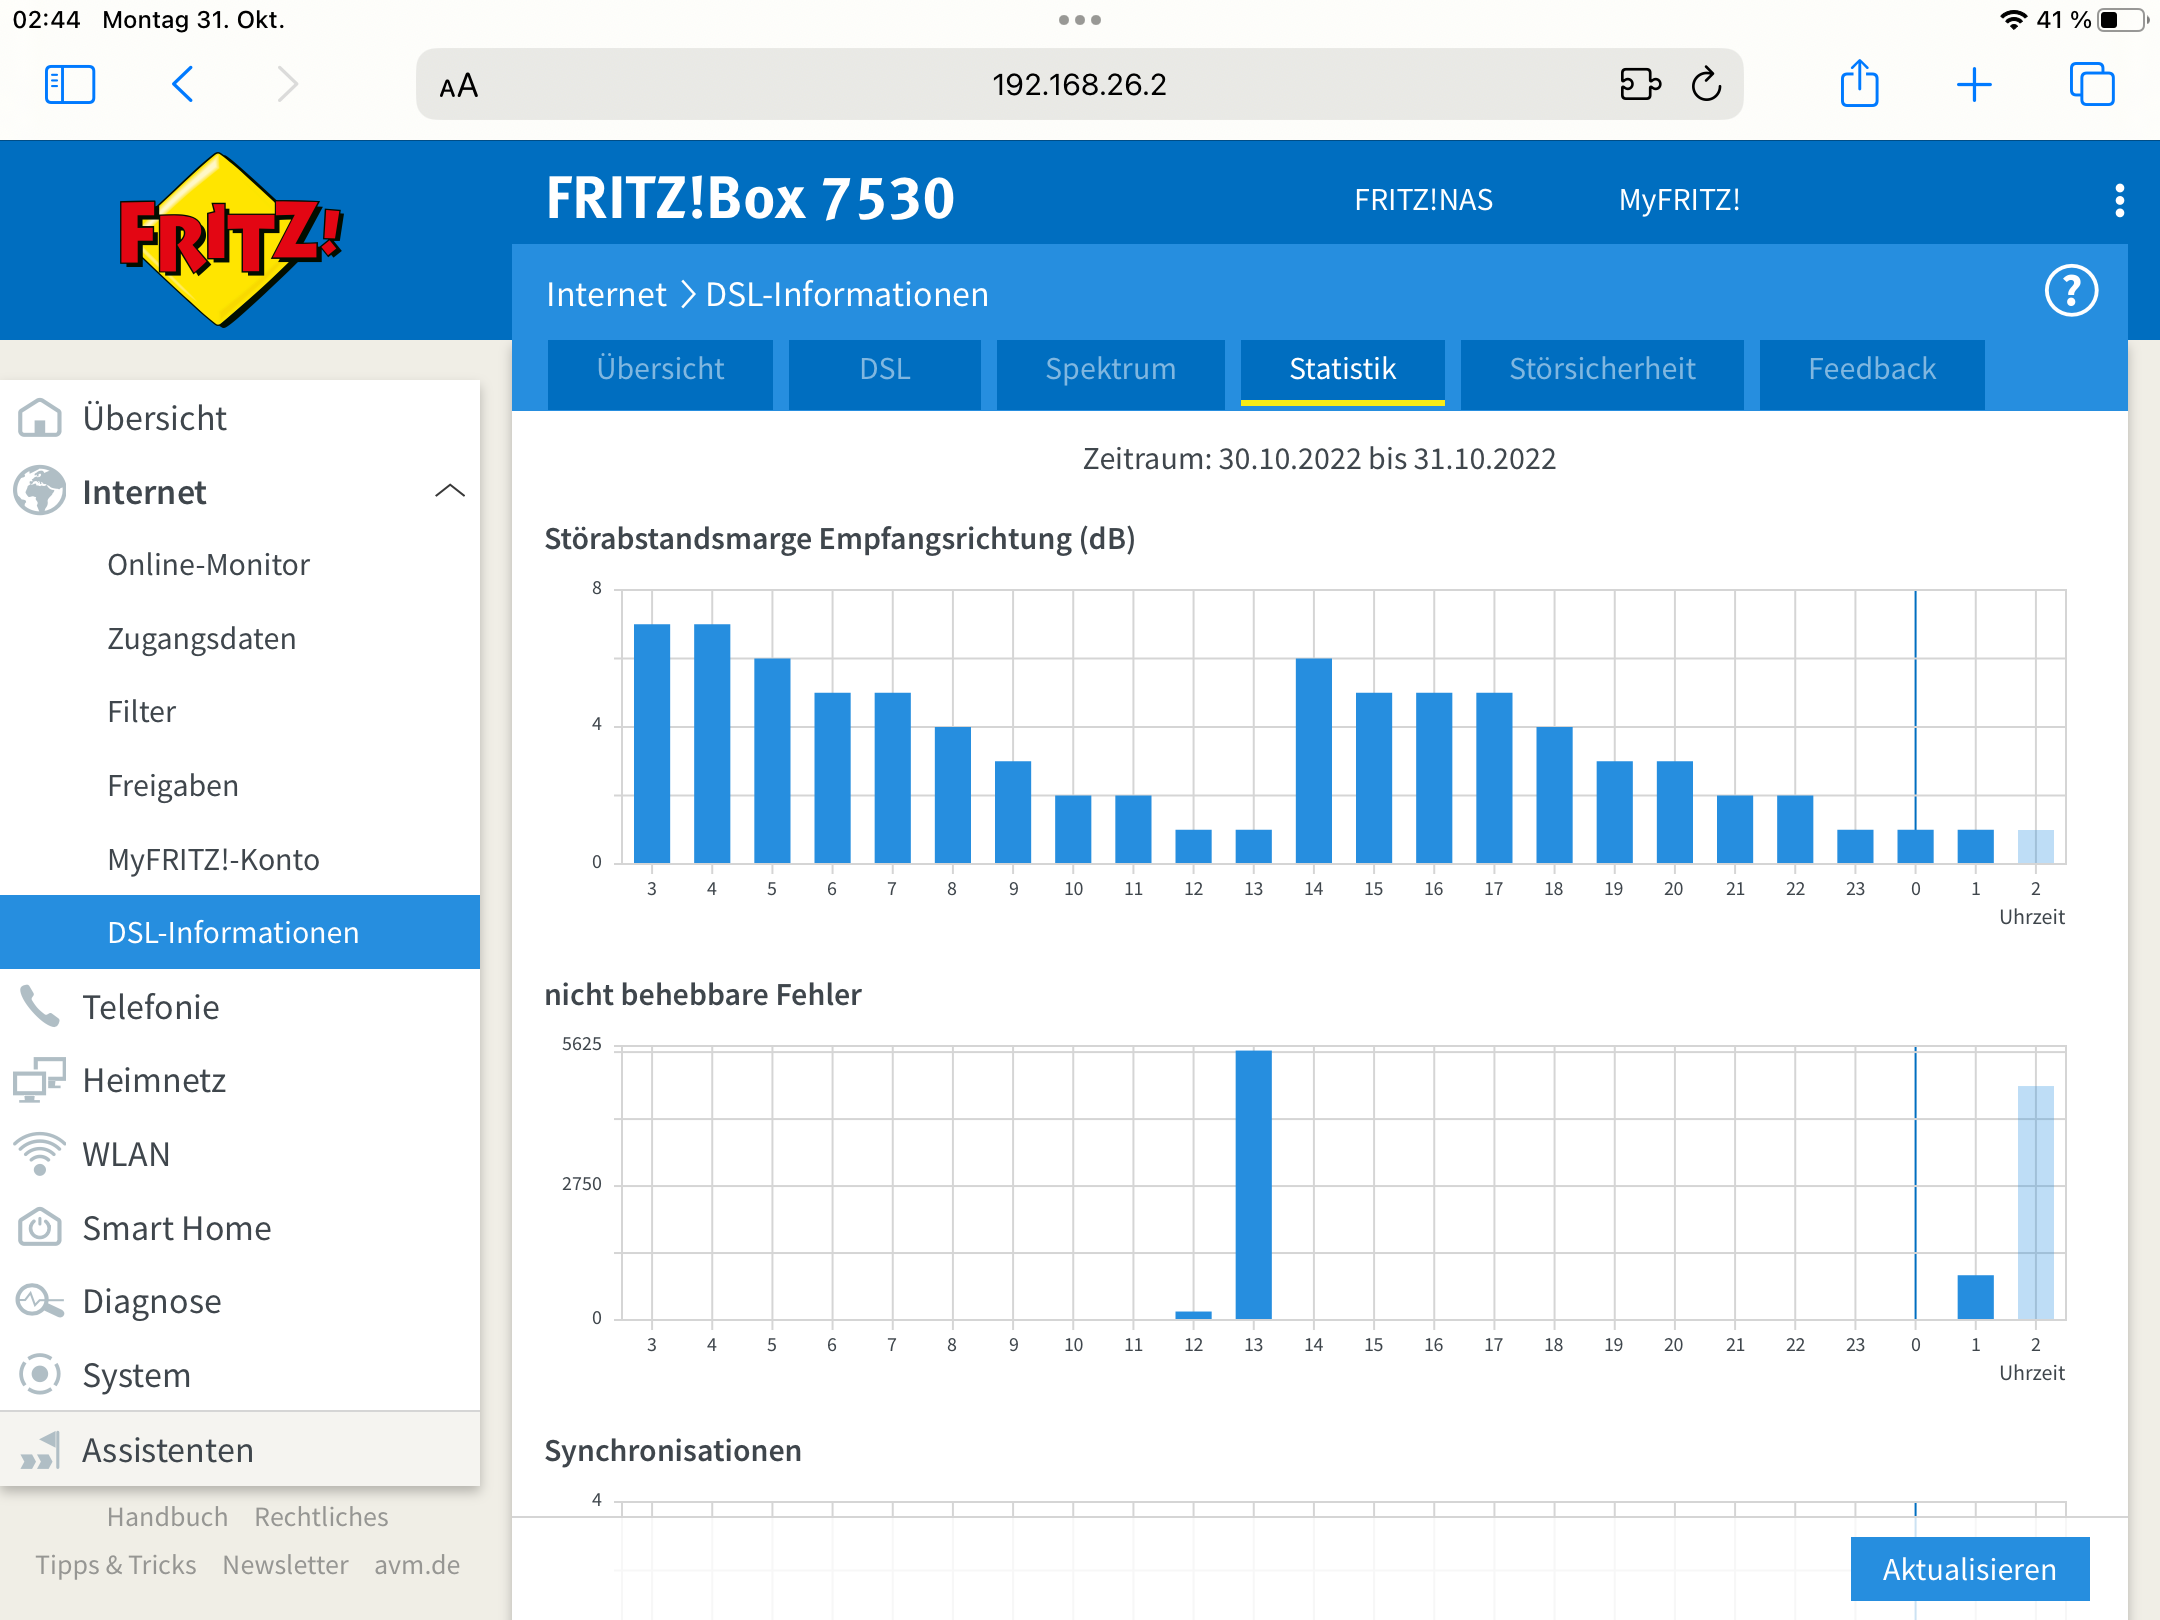This screenshot has height=1620, width=2160.
Task: Tap the Safari share icon
Action: coord(1859,84)
